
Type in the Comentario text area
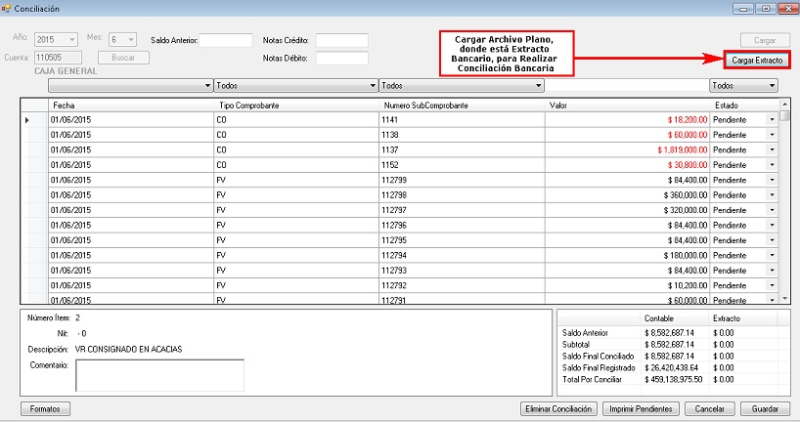160,375
